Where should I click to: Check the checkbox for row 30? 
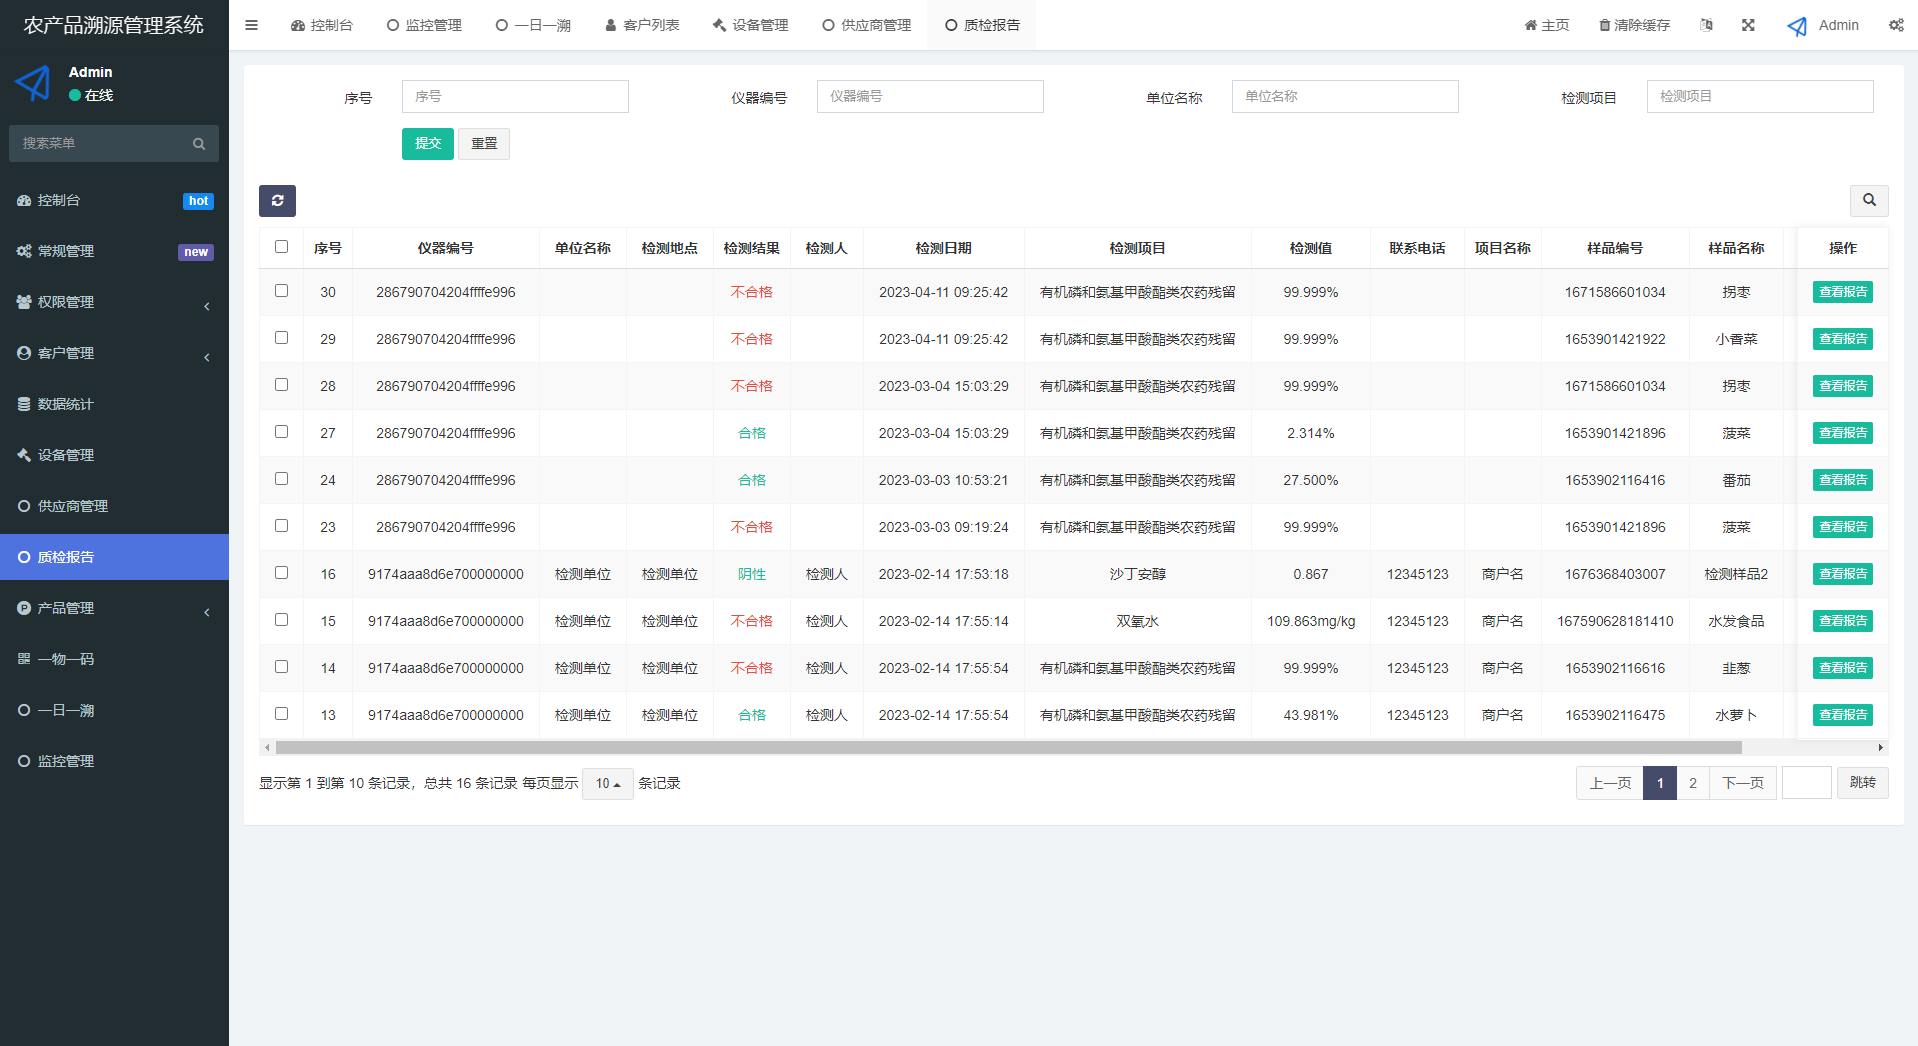point(281,291)
